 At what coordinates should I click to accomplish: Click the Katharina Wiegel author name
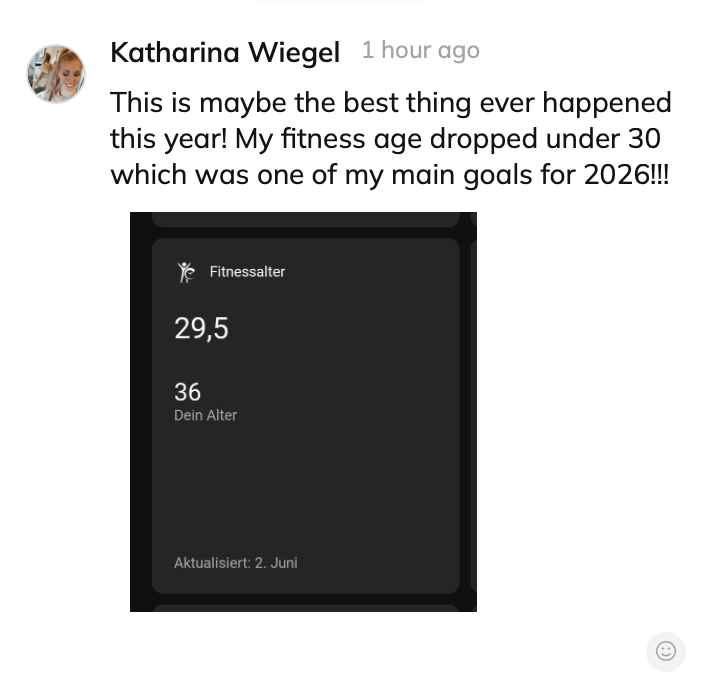[225, 53]
